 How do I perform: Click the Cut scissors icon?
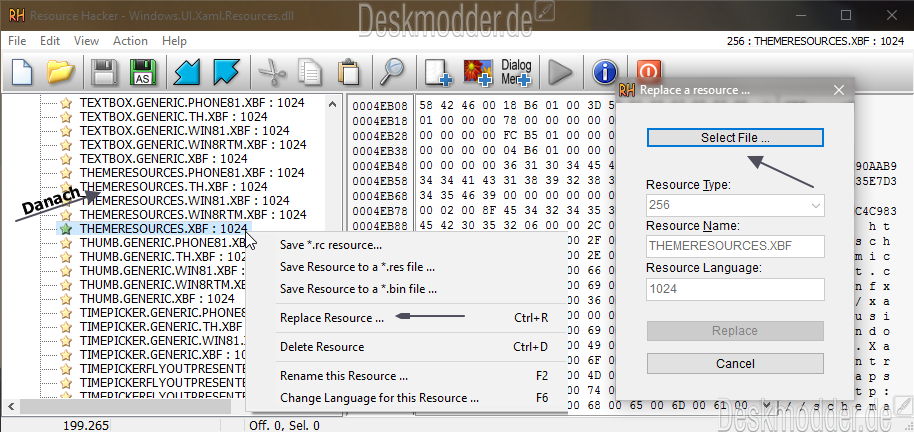(272, 73)
